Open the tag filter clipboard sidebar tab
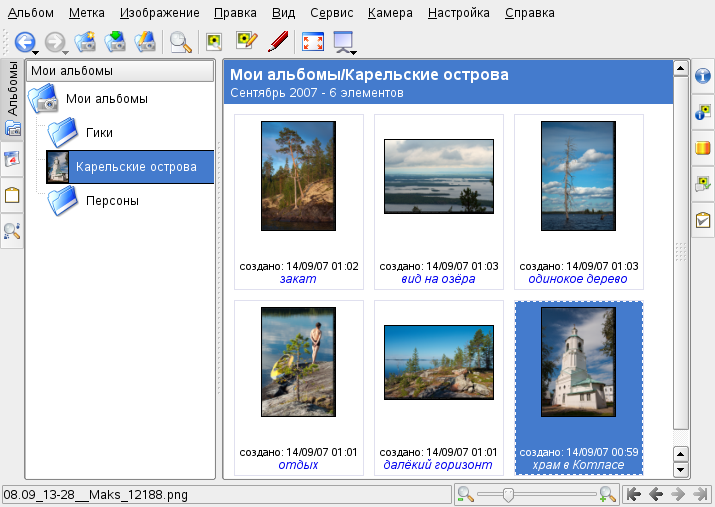Viewport: 715px width, 507px height. coord(703,220)
